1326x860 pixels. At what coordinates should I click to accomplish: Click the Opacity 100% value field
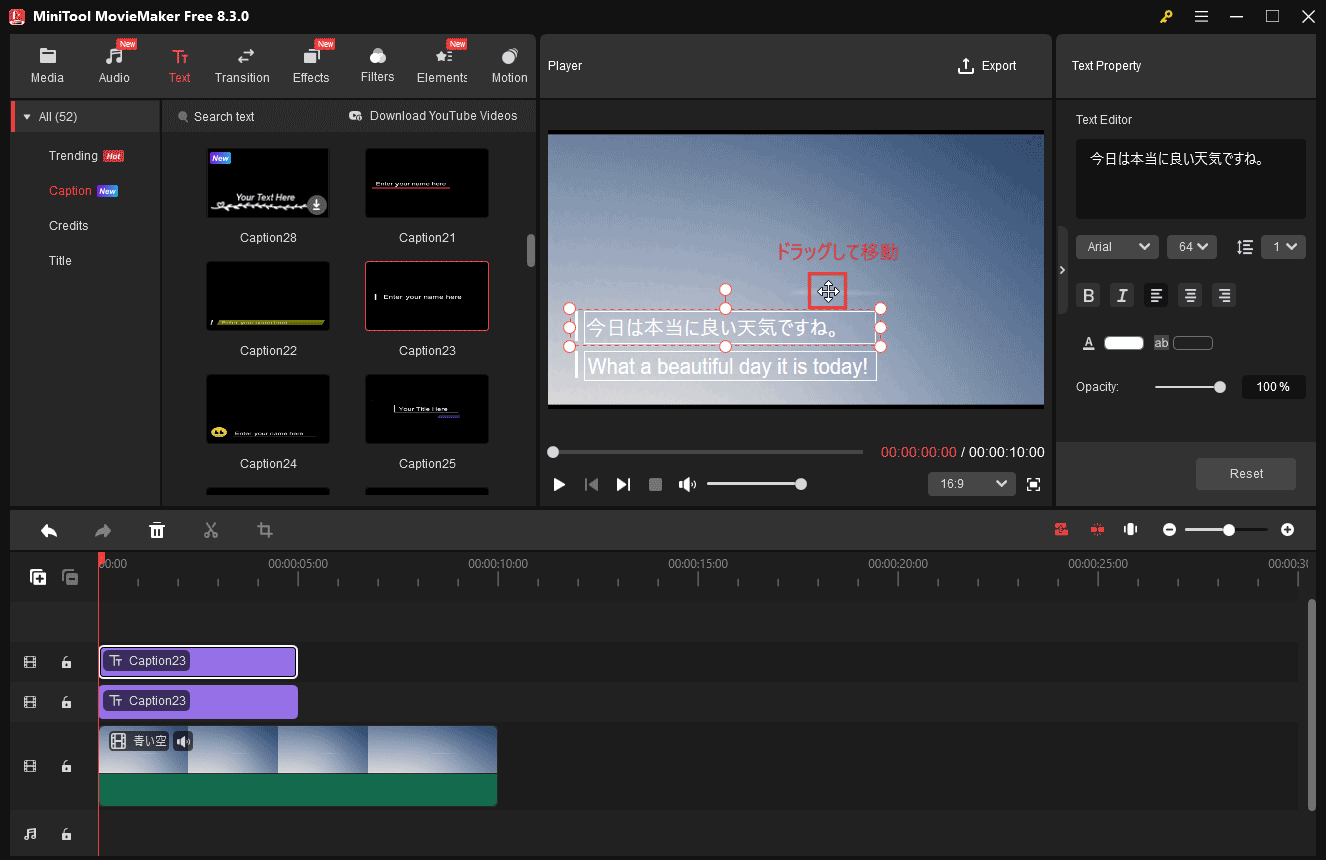click(x=1273, y=387)
